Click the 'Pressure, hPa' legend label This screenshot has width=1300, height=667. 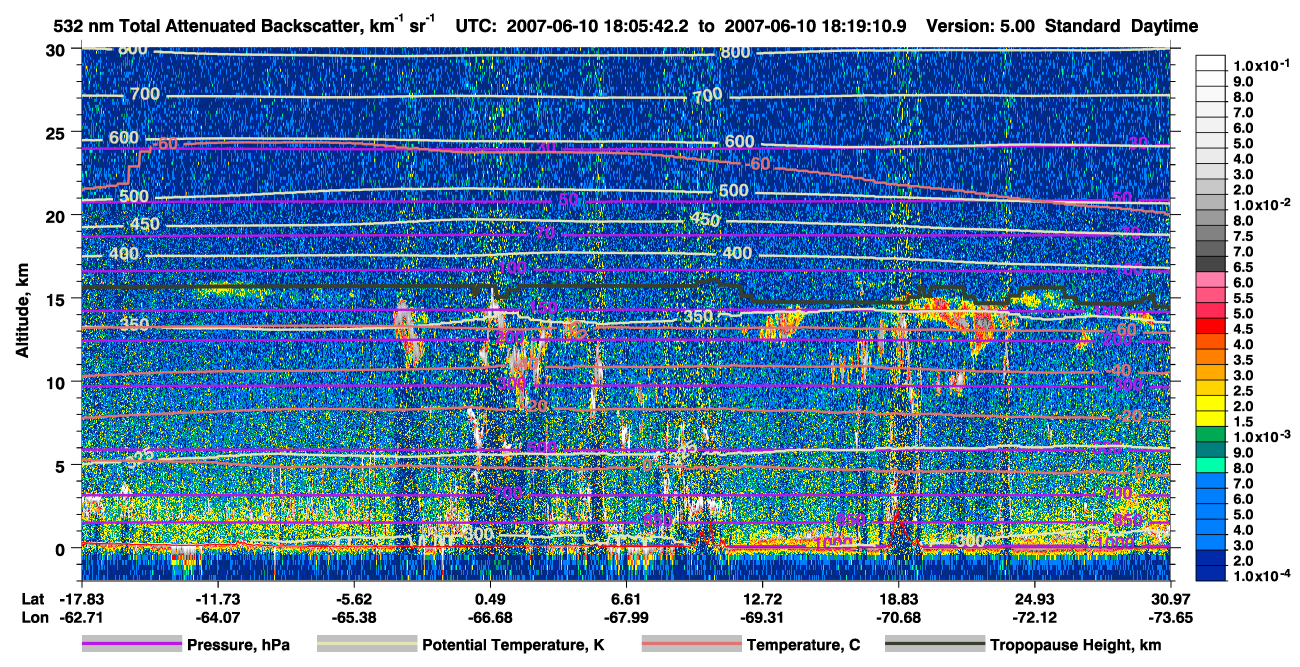(x=238, y=646)
